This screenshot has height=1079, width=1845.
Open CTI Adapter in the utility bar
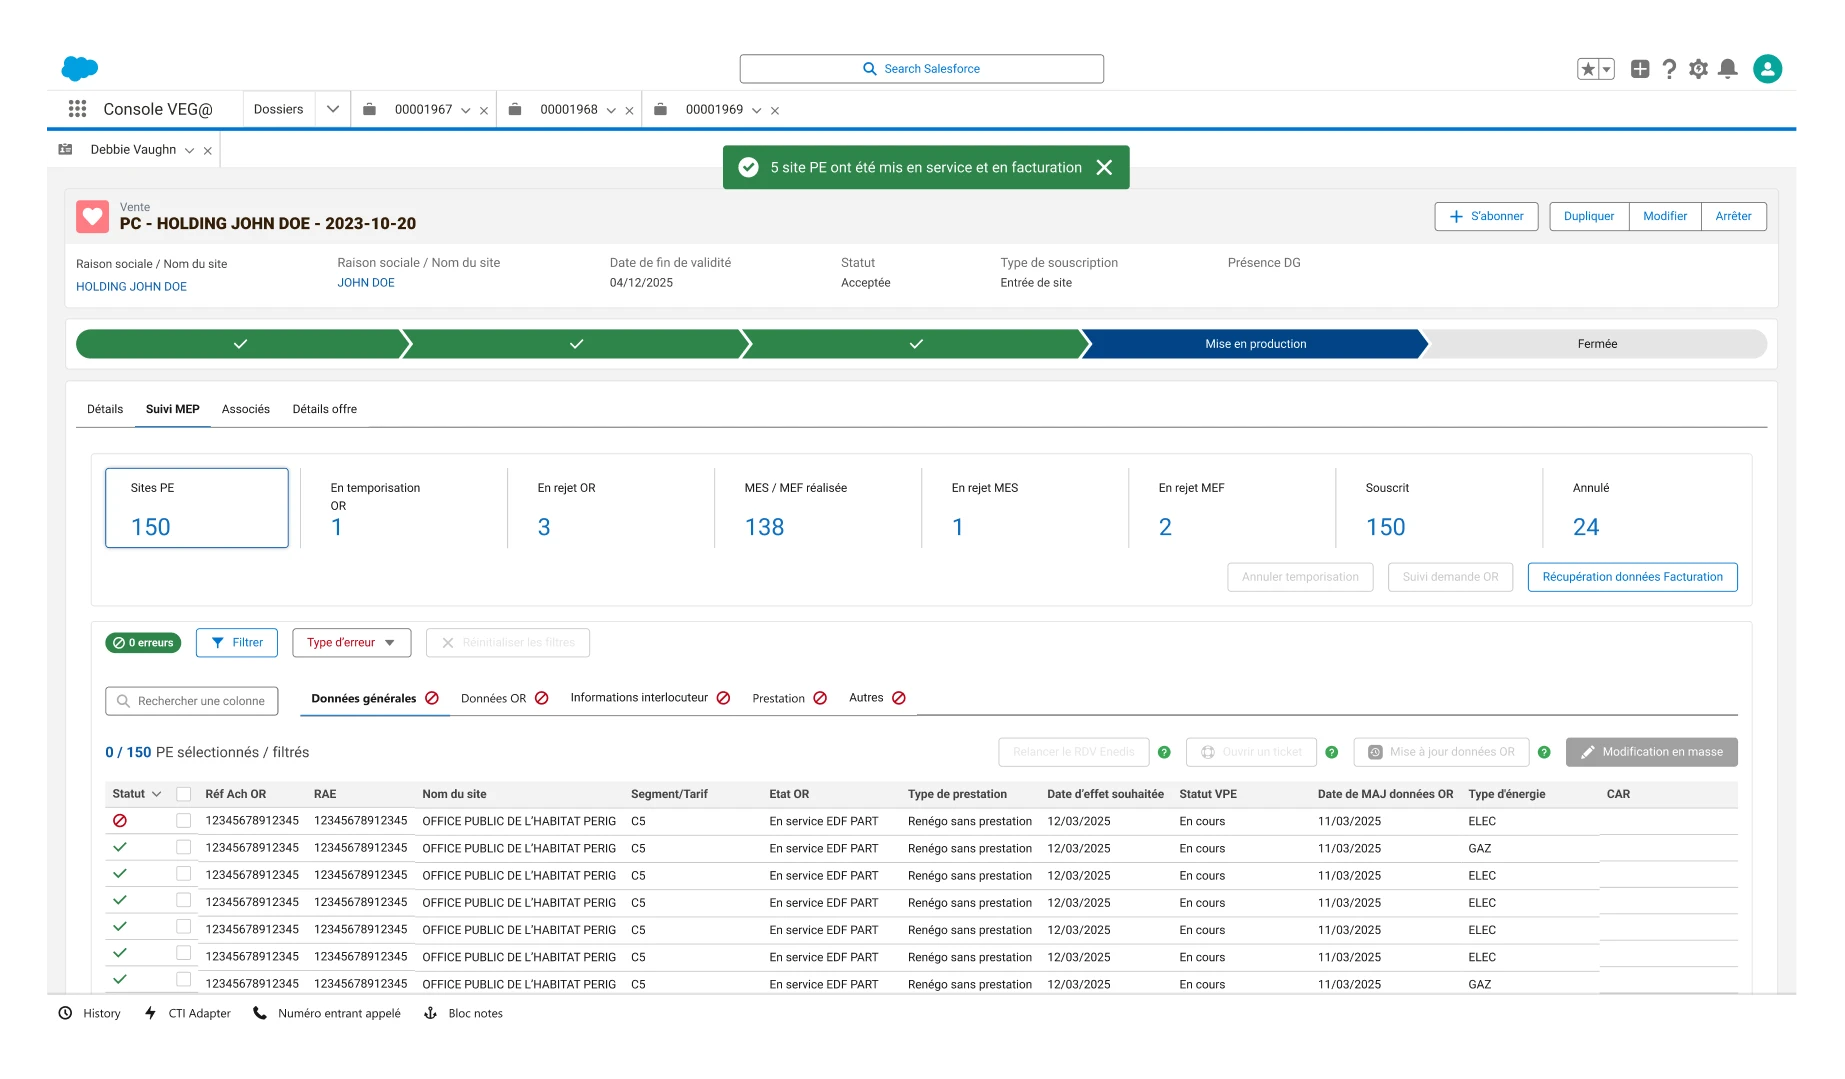coord(188,1013)
